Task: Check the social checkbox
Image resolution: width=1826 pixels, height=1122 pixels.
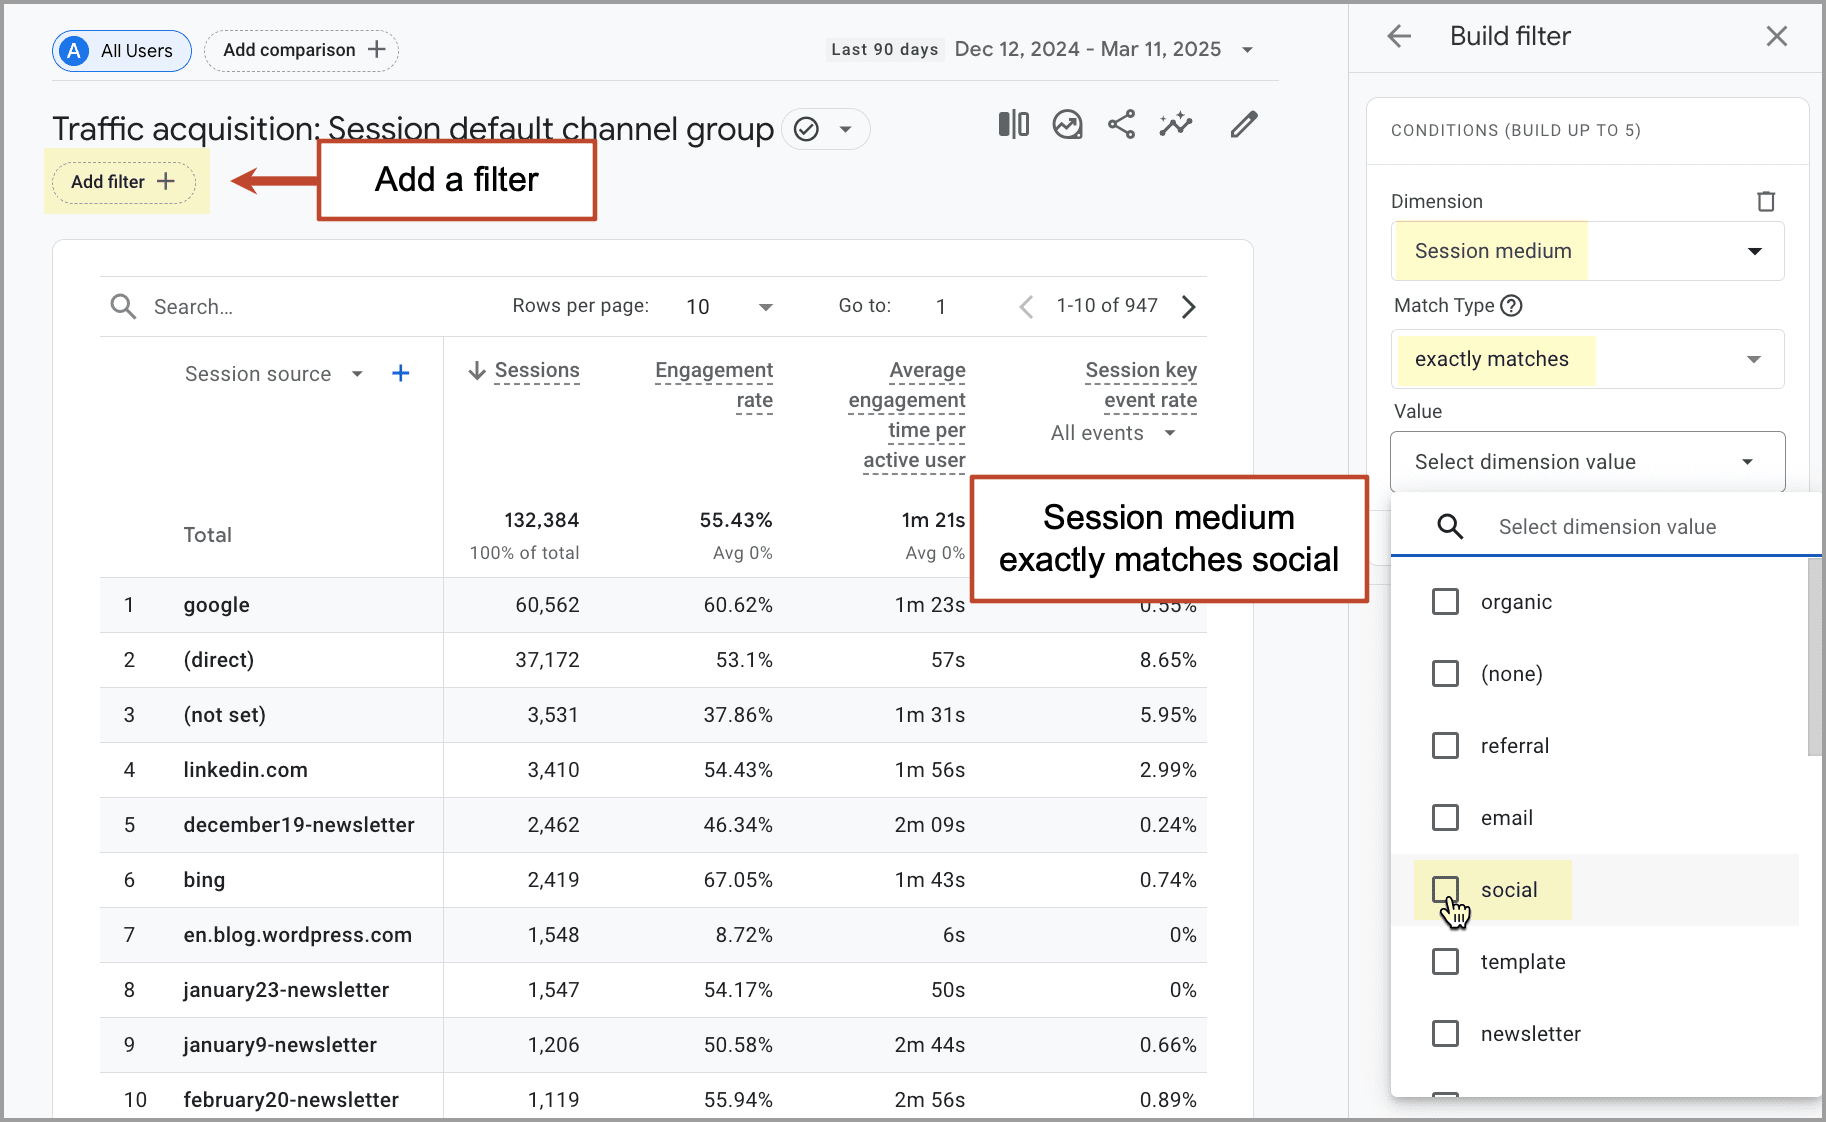Action: pyautogui.click(x=1445, y=890)
